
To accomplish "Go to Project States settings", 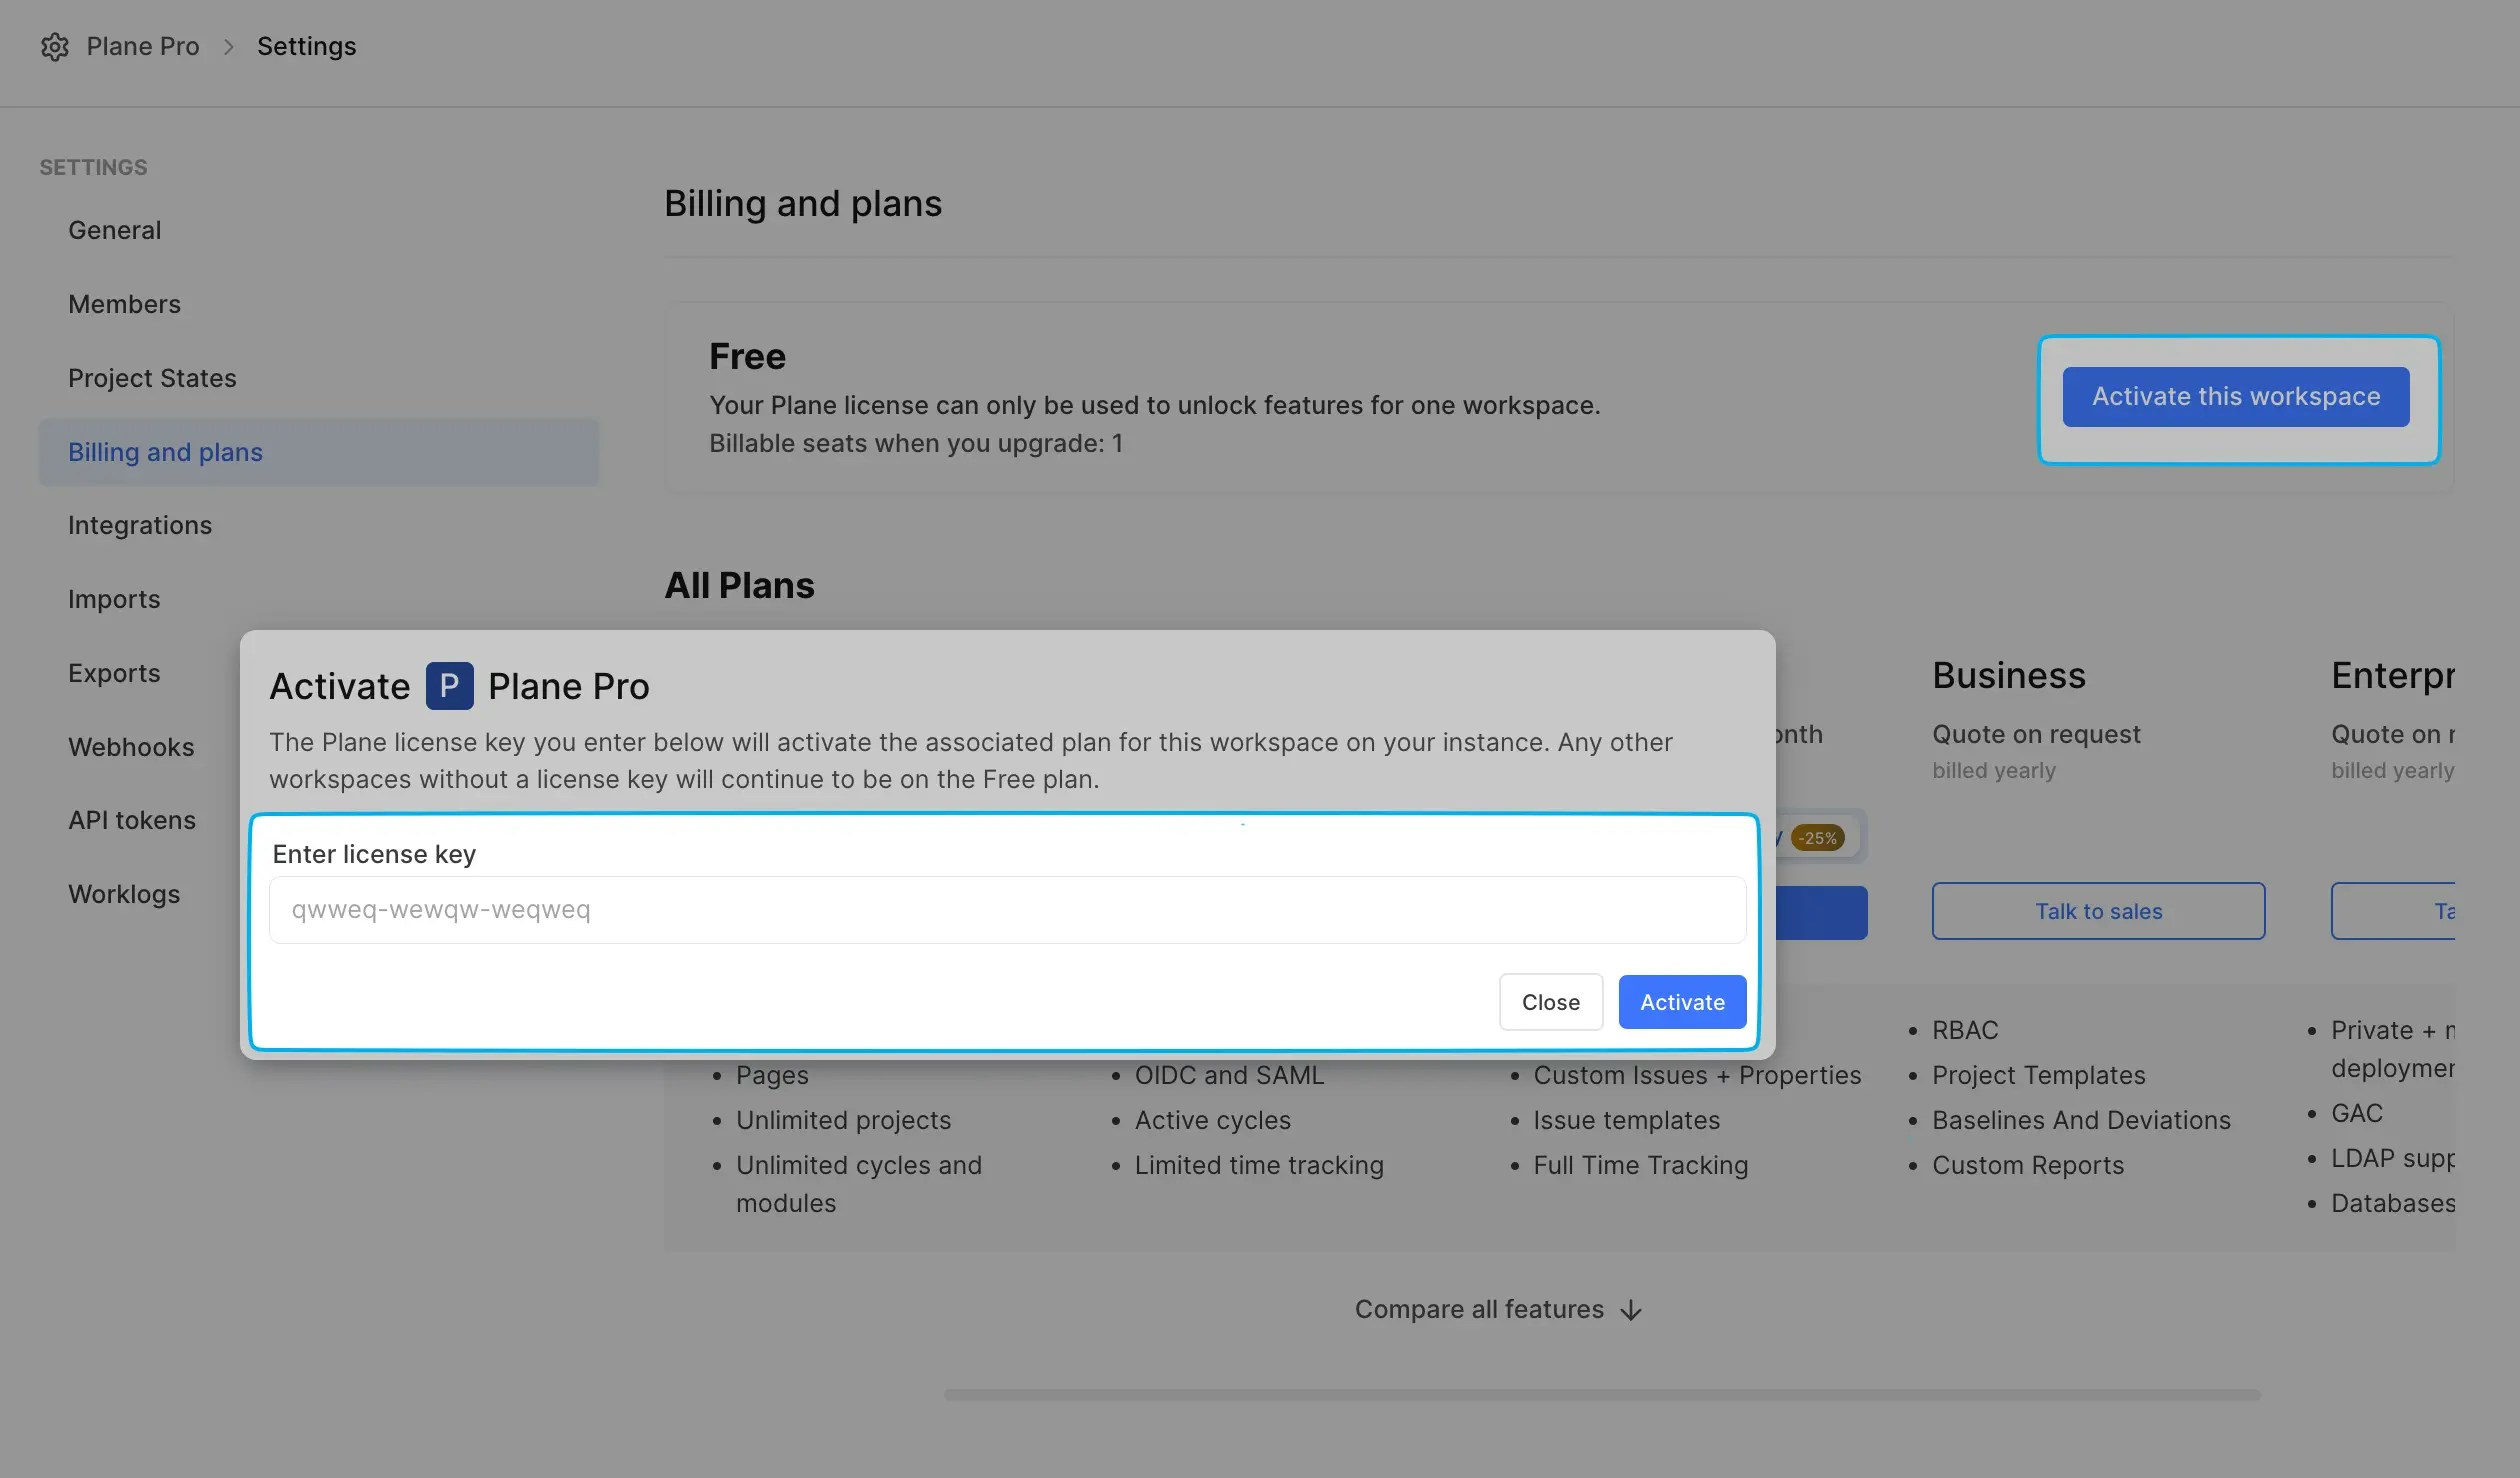I will (152, 378).
